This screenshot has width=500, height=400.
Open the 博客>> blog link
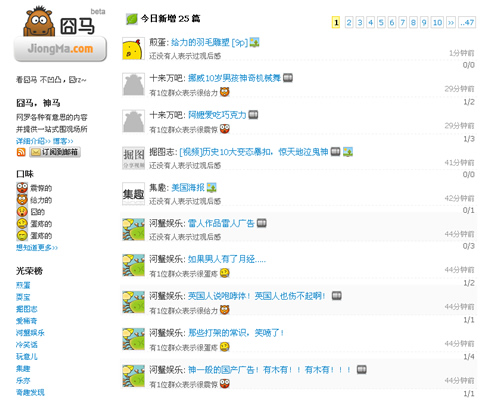(63, 141)
